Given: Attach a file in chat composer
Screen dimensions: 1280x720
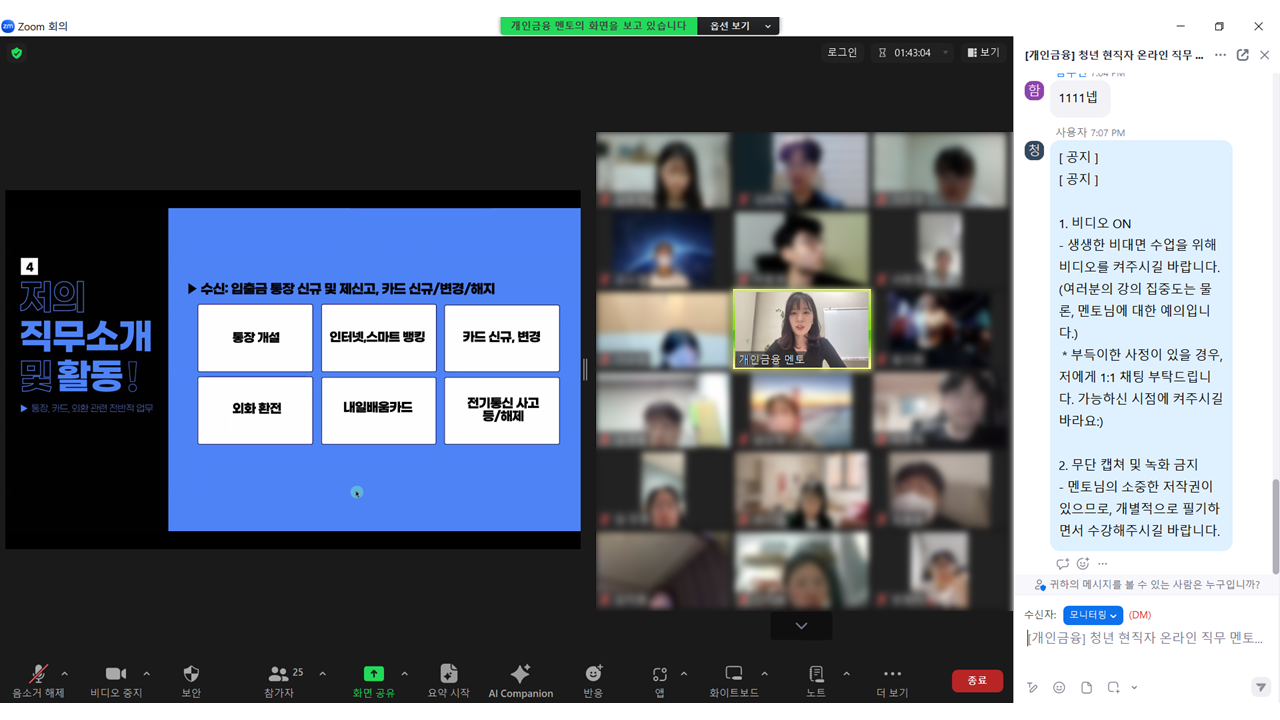Looking at the screenshot, I should [x=1087, y=687].
